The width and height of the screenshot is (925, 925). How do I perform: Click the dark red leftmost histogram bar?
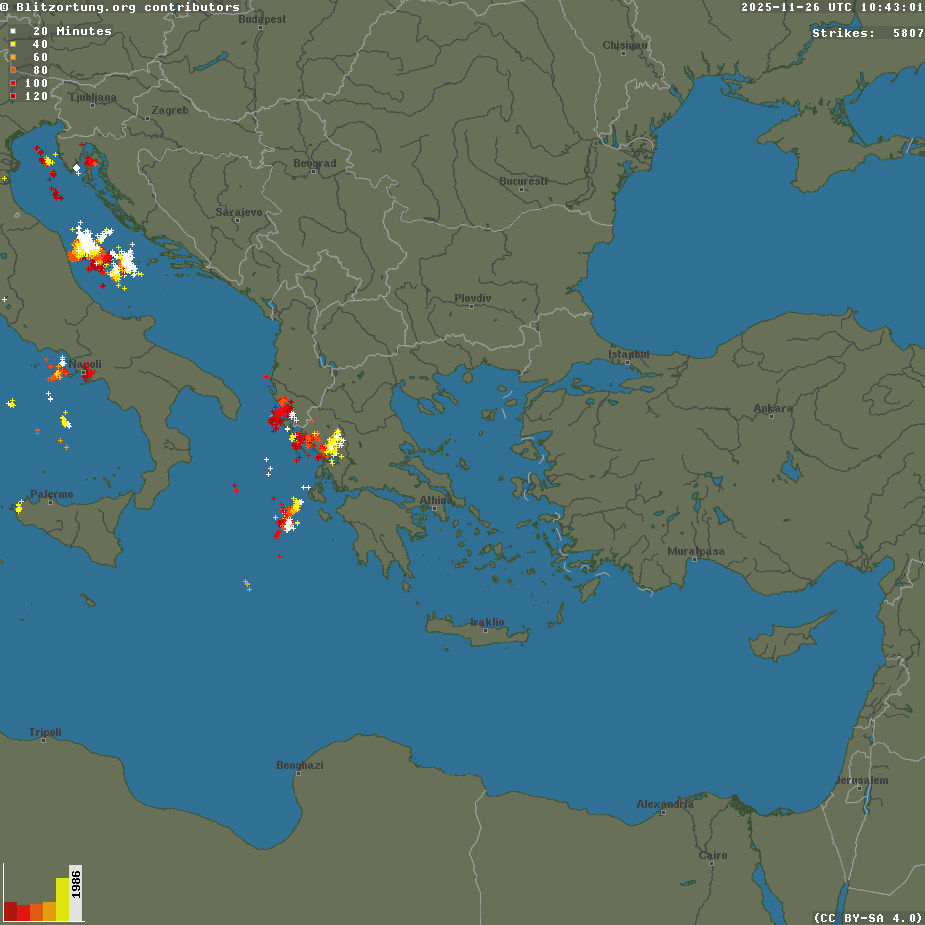[x=11, y=911]
